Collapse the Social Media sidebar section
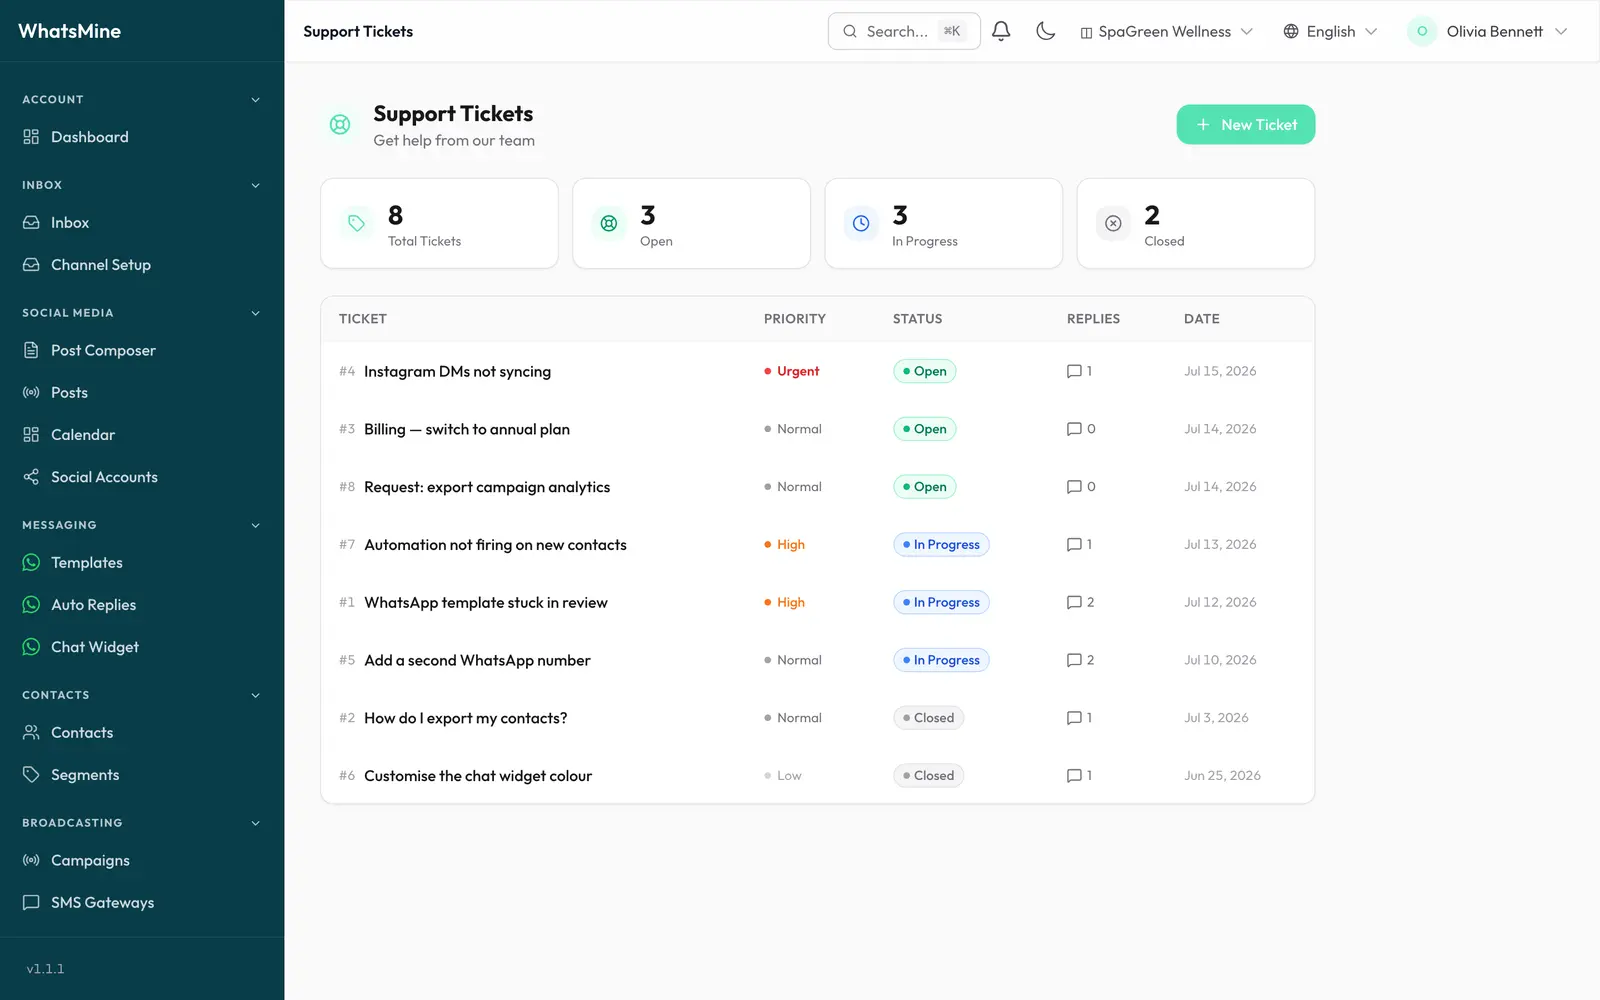 255,314
